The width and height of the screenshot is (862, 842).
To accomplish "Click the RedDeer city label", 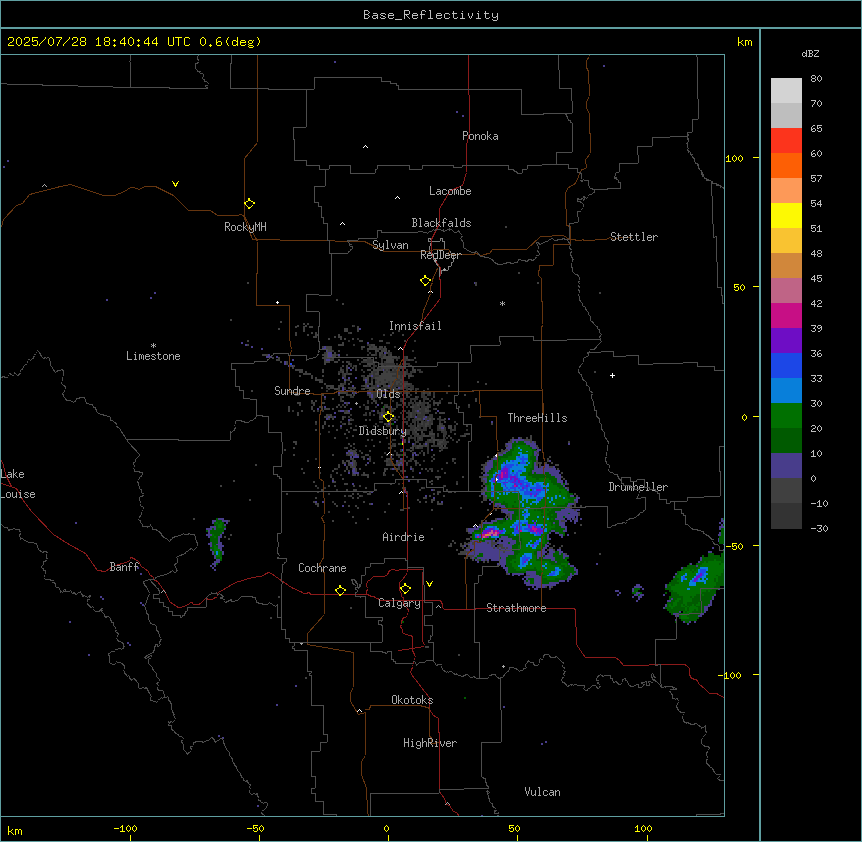I will click(440, 255).
